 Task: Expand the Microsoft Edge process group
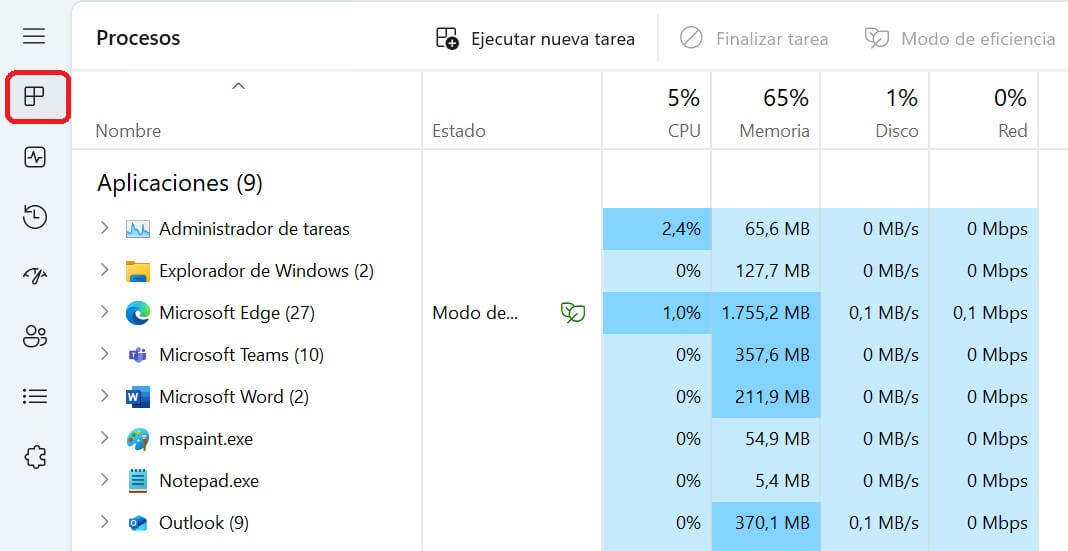pos(104,313)
